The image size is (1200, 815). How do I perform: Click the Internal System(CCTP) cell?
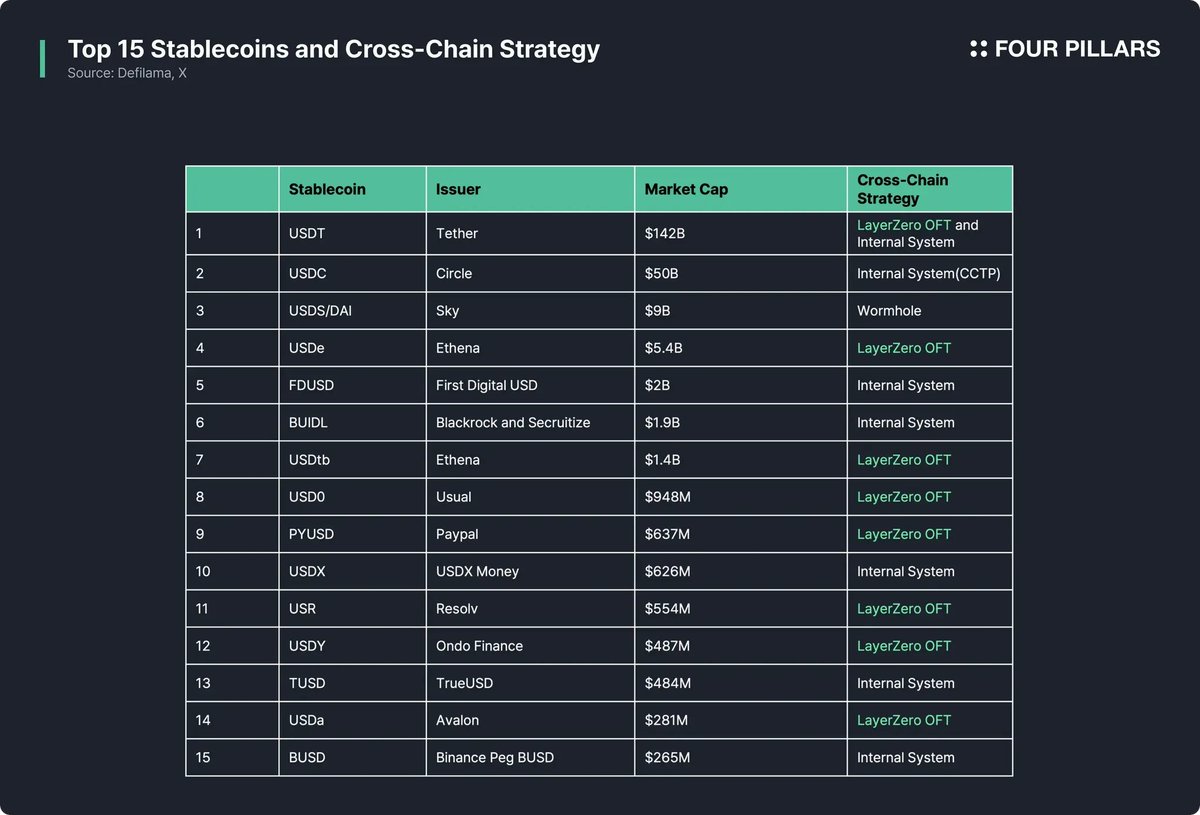(928, 273)
